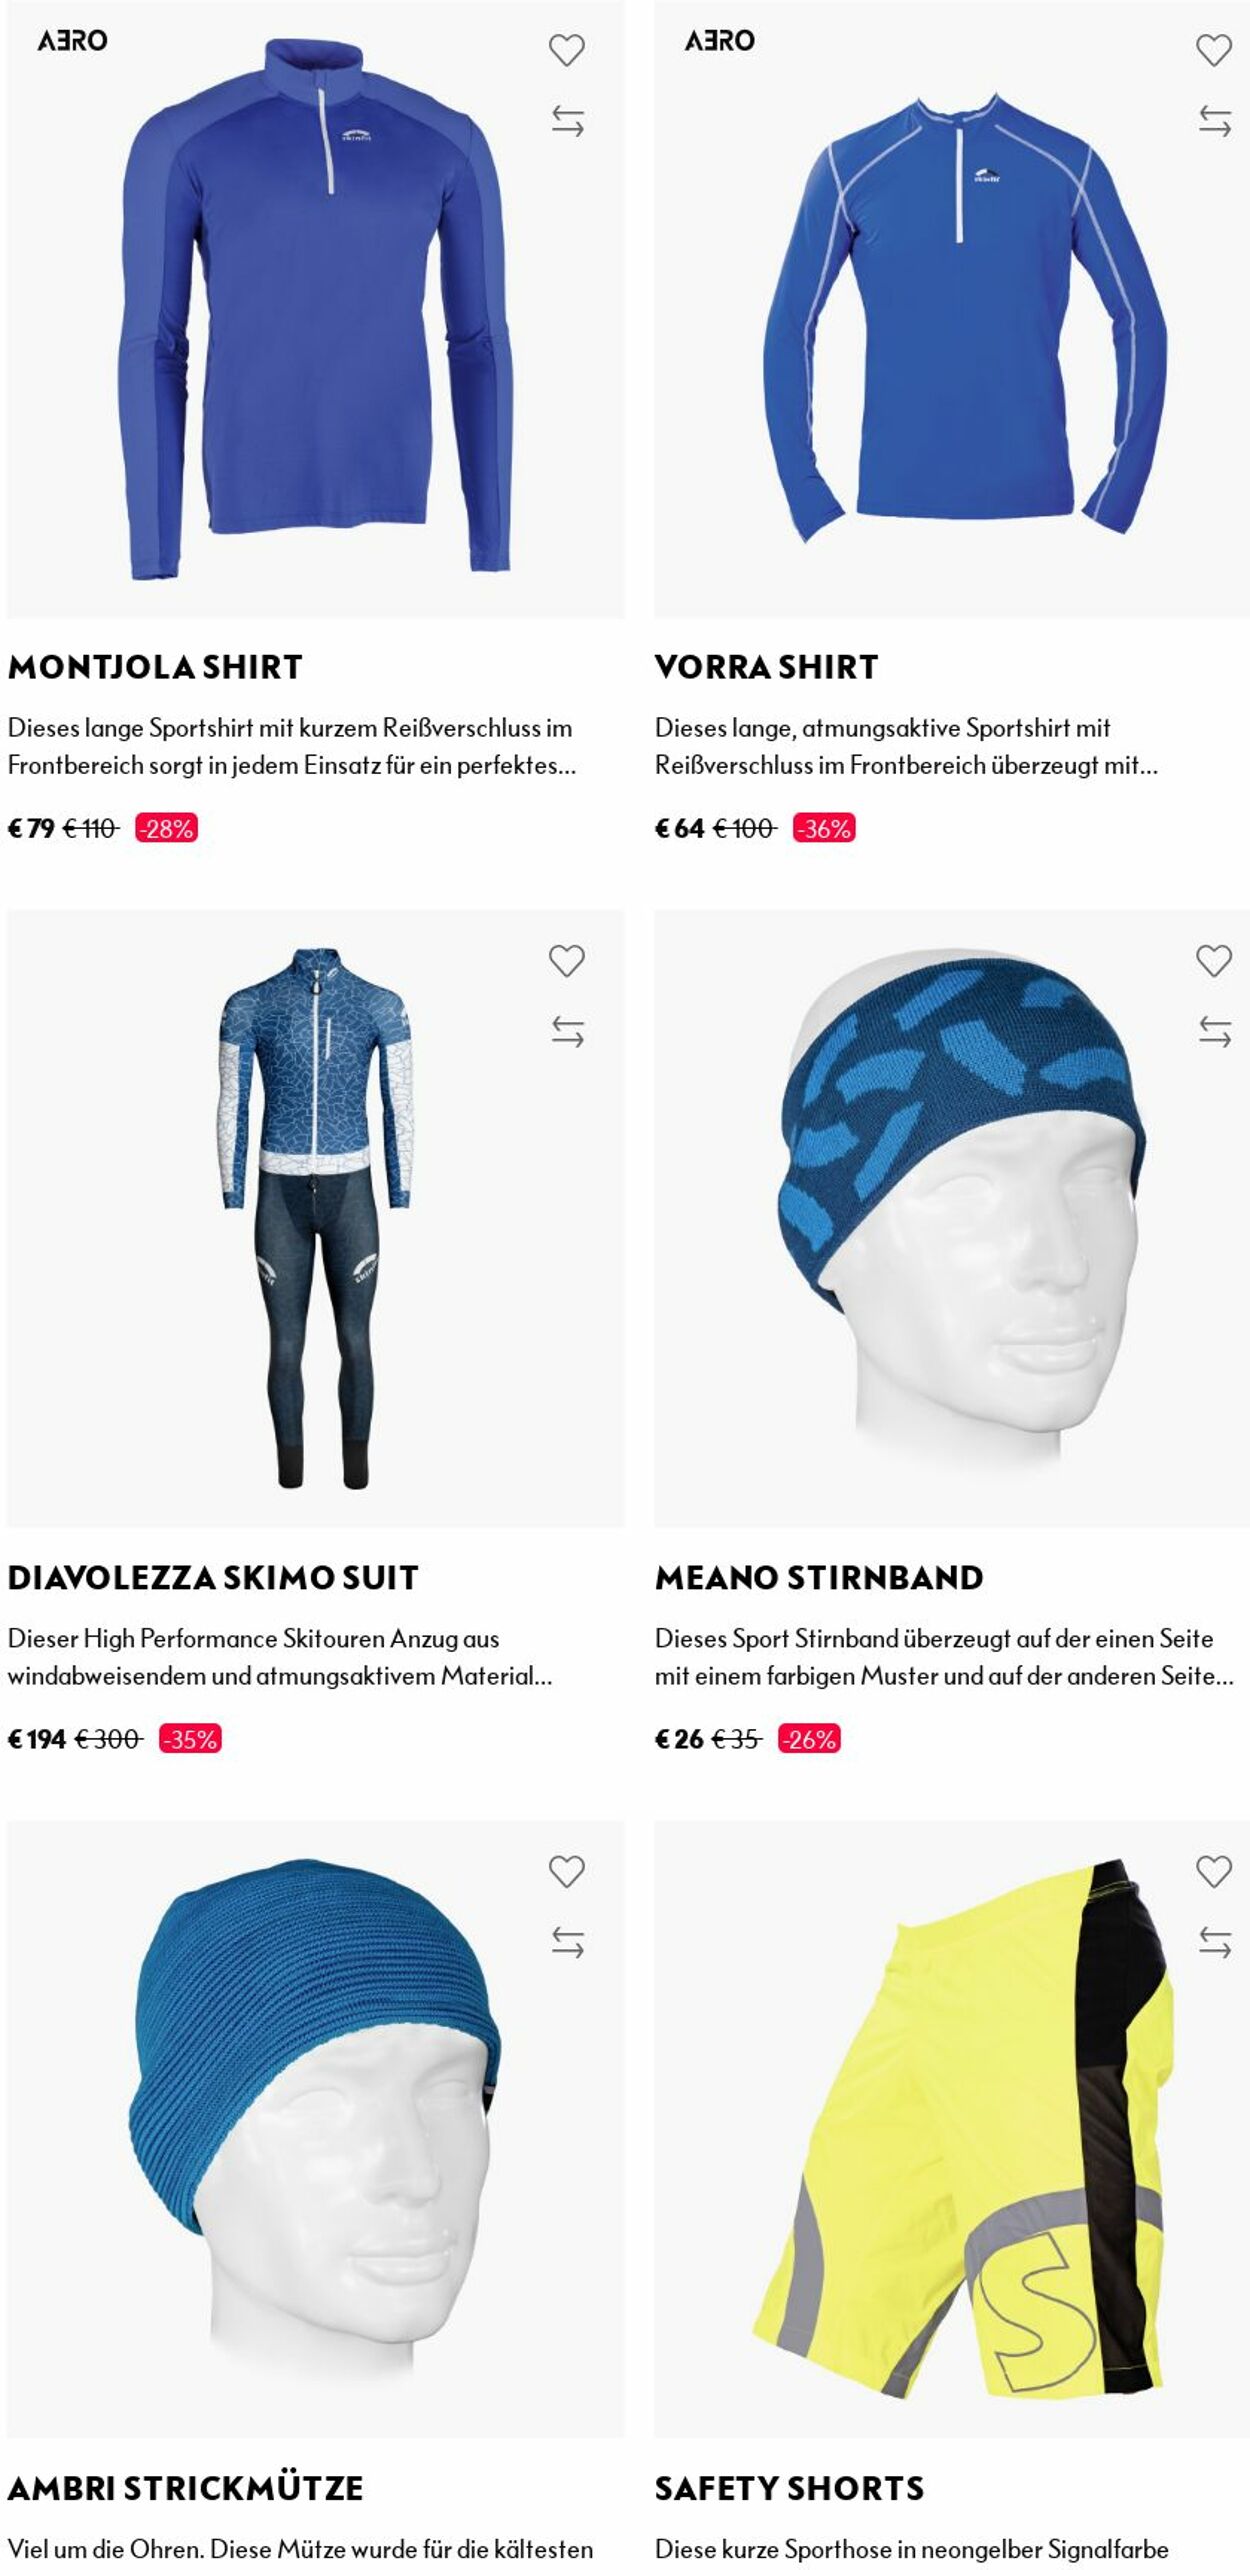Select the Ambri Strickmütze title
The width and height of the screenshot is (1250, 2570).
185,2488
